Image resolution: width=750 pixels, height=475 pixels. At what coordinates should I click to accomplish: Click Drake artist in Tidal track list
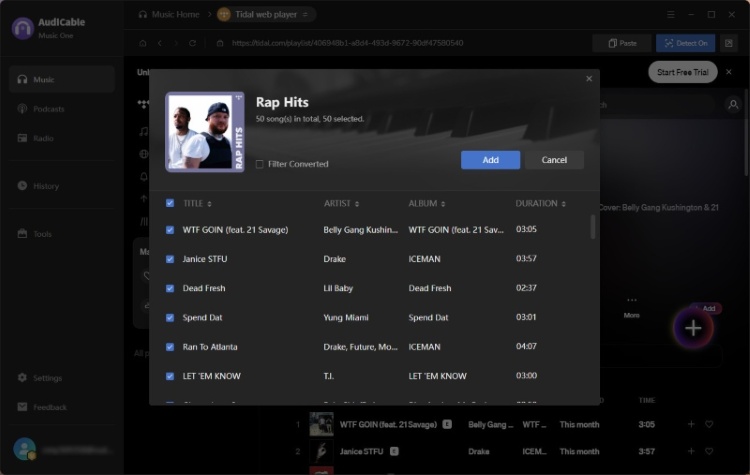tap(478, 451)
